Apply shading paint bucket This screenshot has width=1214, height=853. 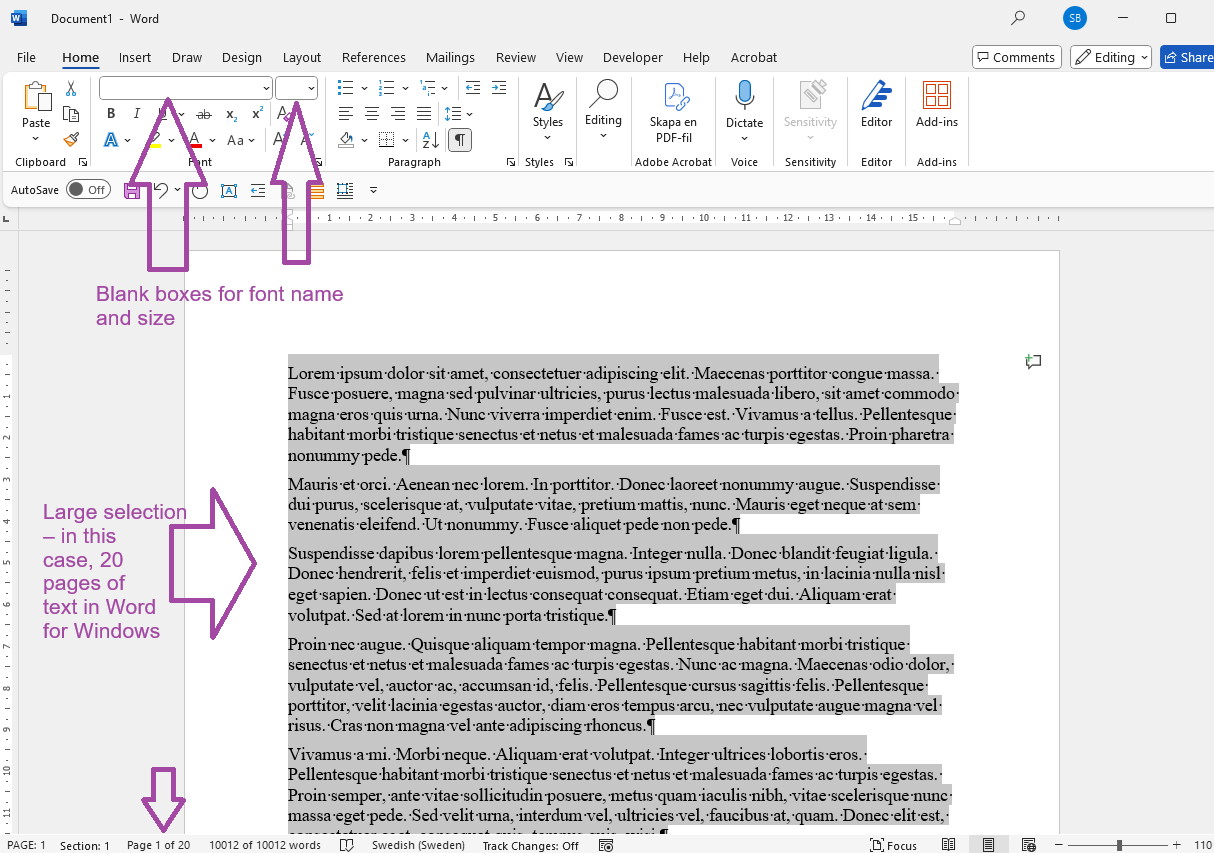(346, 140)
